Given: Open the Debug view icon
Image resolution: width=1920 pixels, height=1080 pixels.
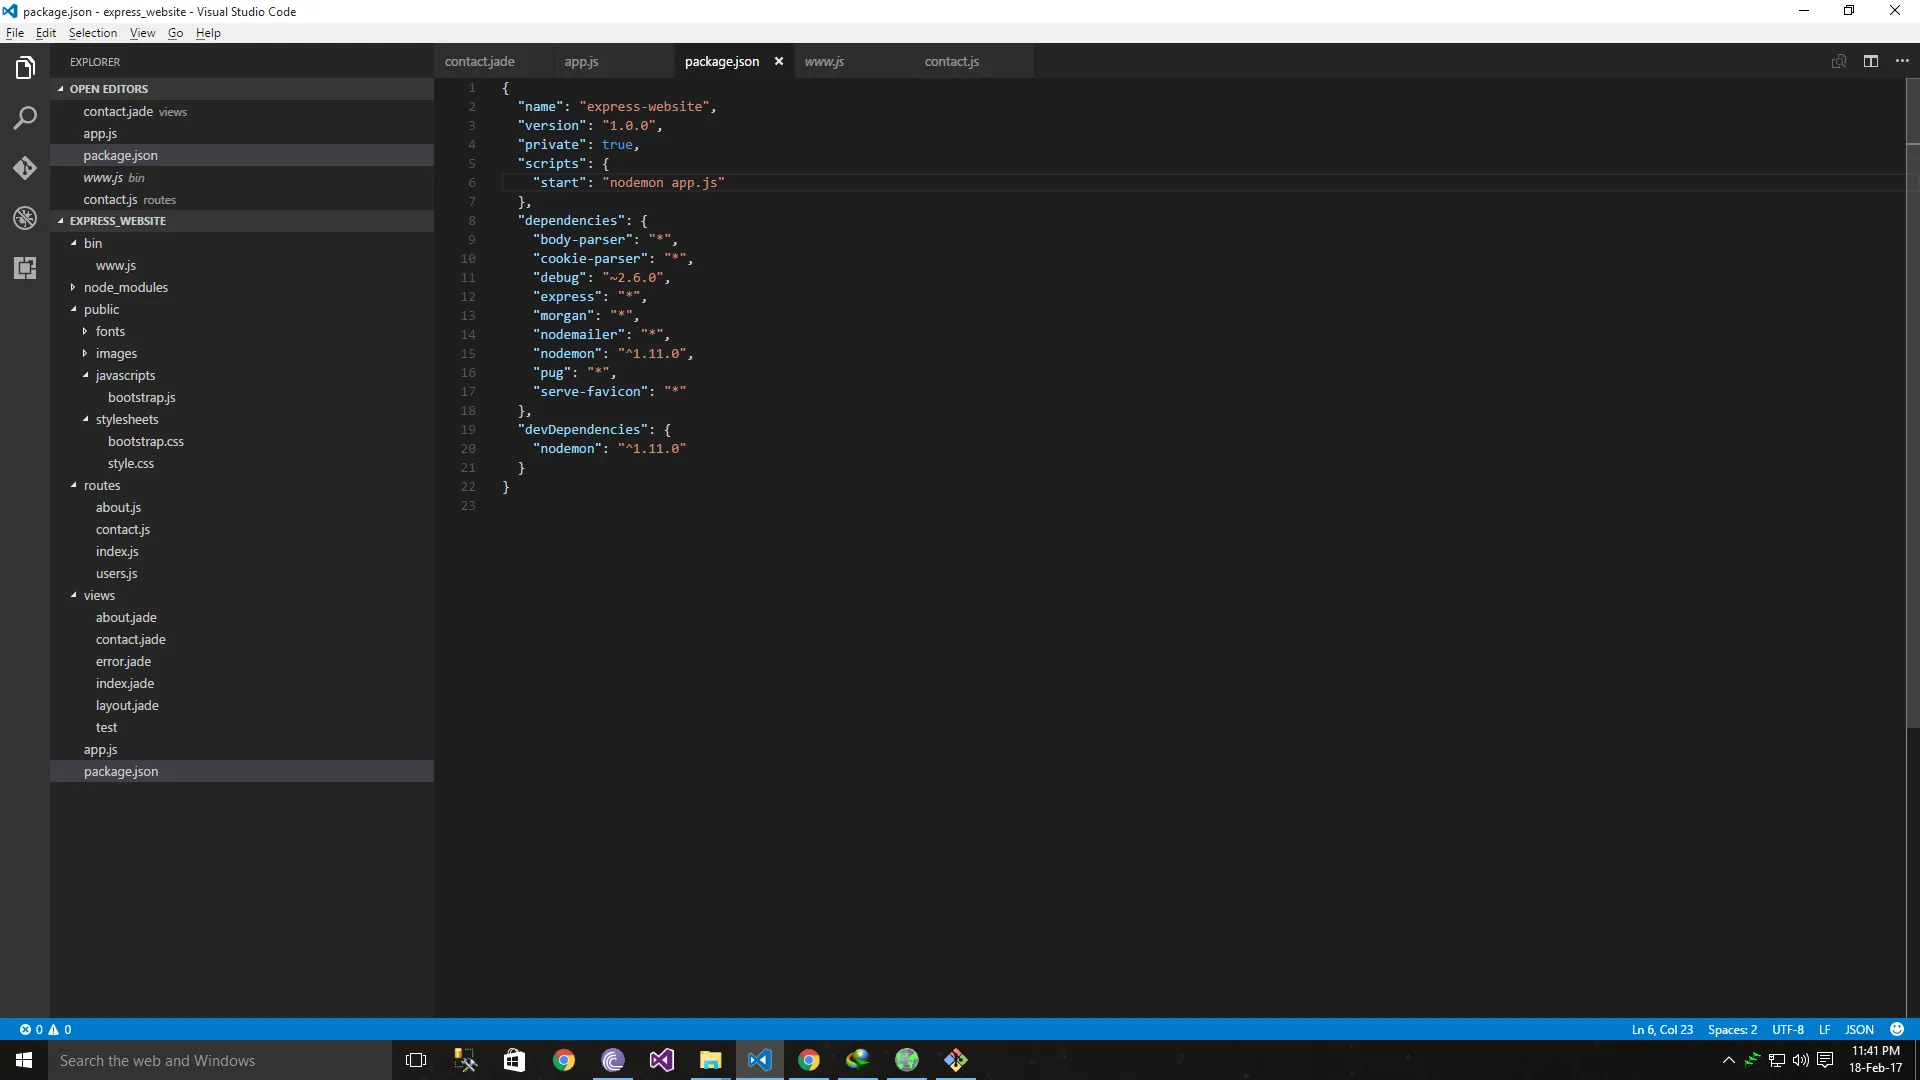Looking at the screenshot, I should [25, 218].
